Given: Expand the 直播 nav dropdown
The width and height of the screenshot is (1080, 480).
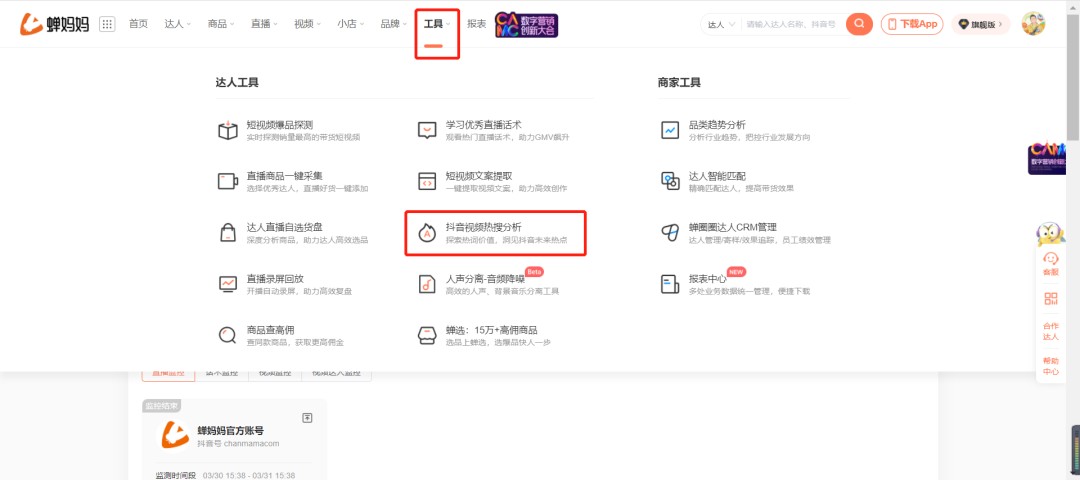Looking at the screenshot, I should (264, 24).
